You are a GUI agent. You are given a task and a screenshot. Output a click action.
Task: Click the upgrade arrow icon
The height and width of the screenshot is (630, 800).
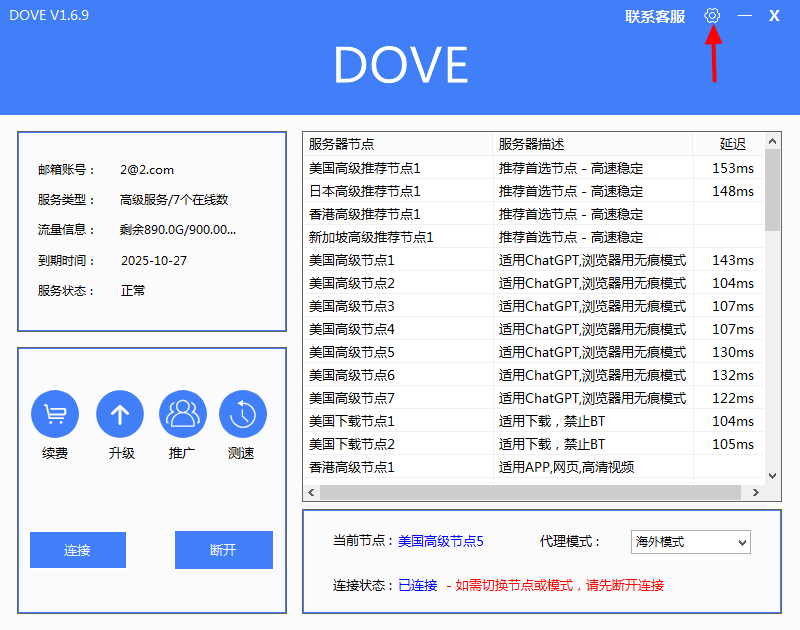(x=120, y=414)
